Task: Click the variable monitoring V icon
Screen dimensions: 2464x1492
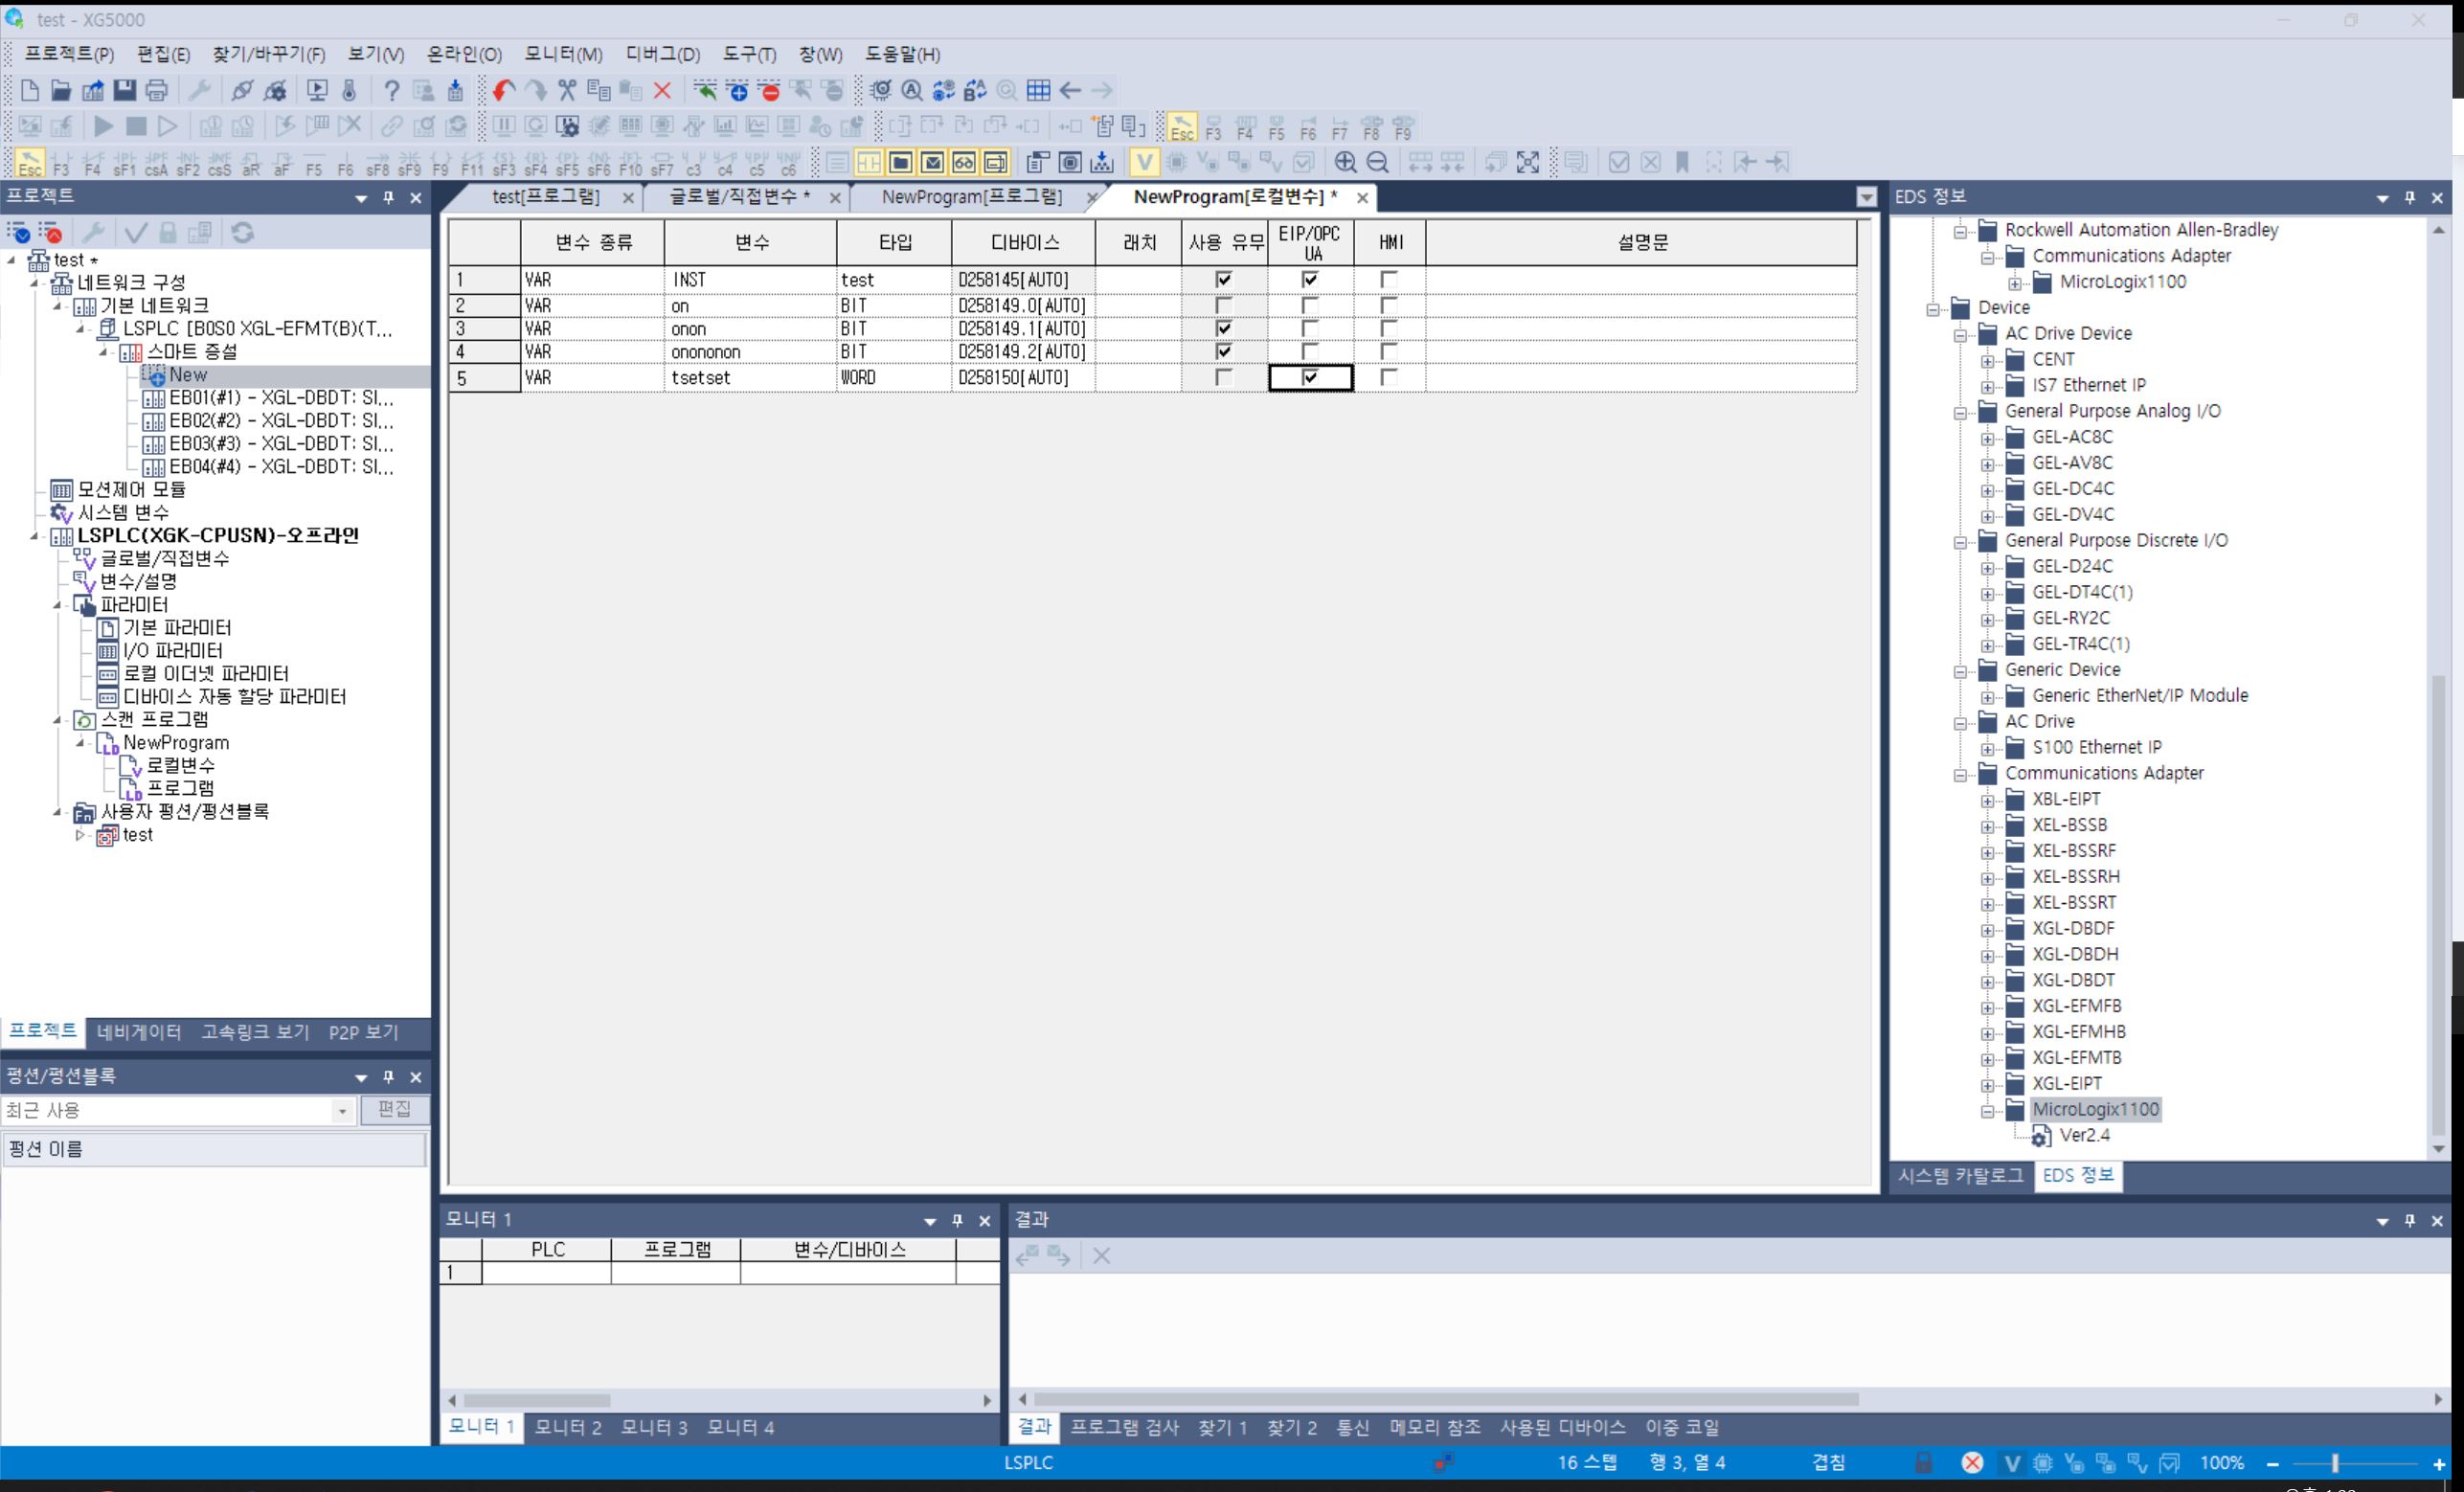Action: [1144, 162]
